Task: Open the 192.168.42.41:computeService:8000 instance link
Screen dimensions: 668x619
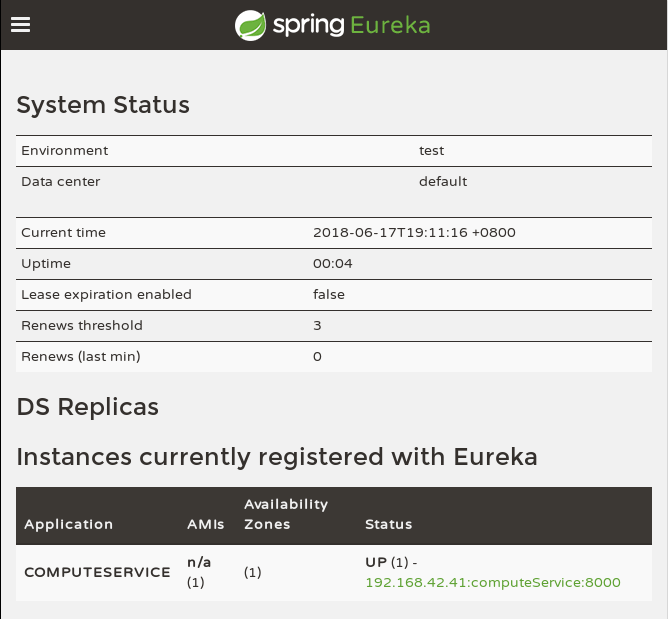Action: click(492, 583)
